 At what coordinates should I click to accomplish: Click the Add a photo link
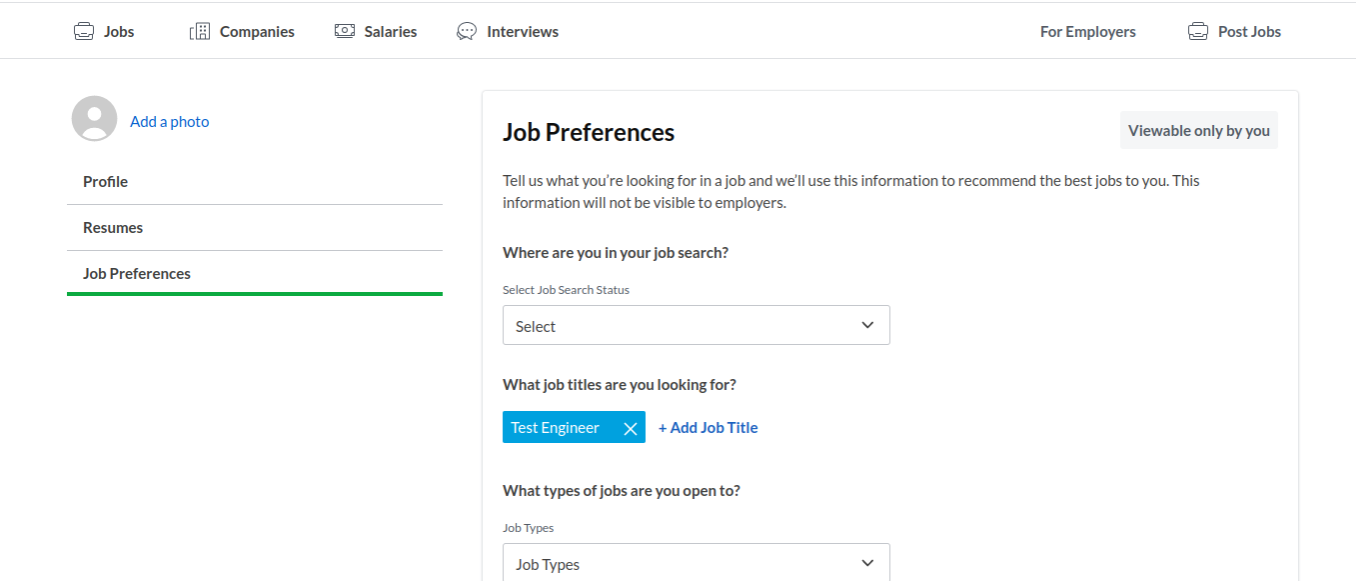tap(170, 122)
